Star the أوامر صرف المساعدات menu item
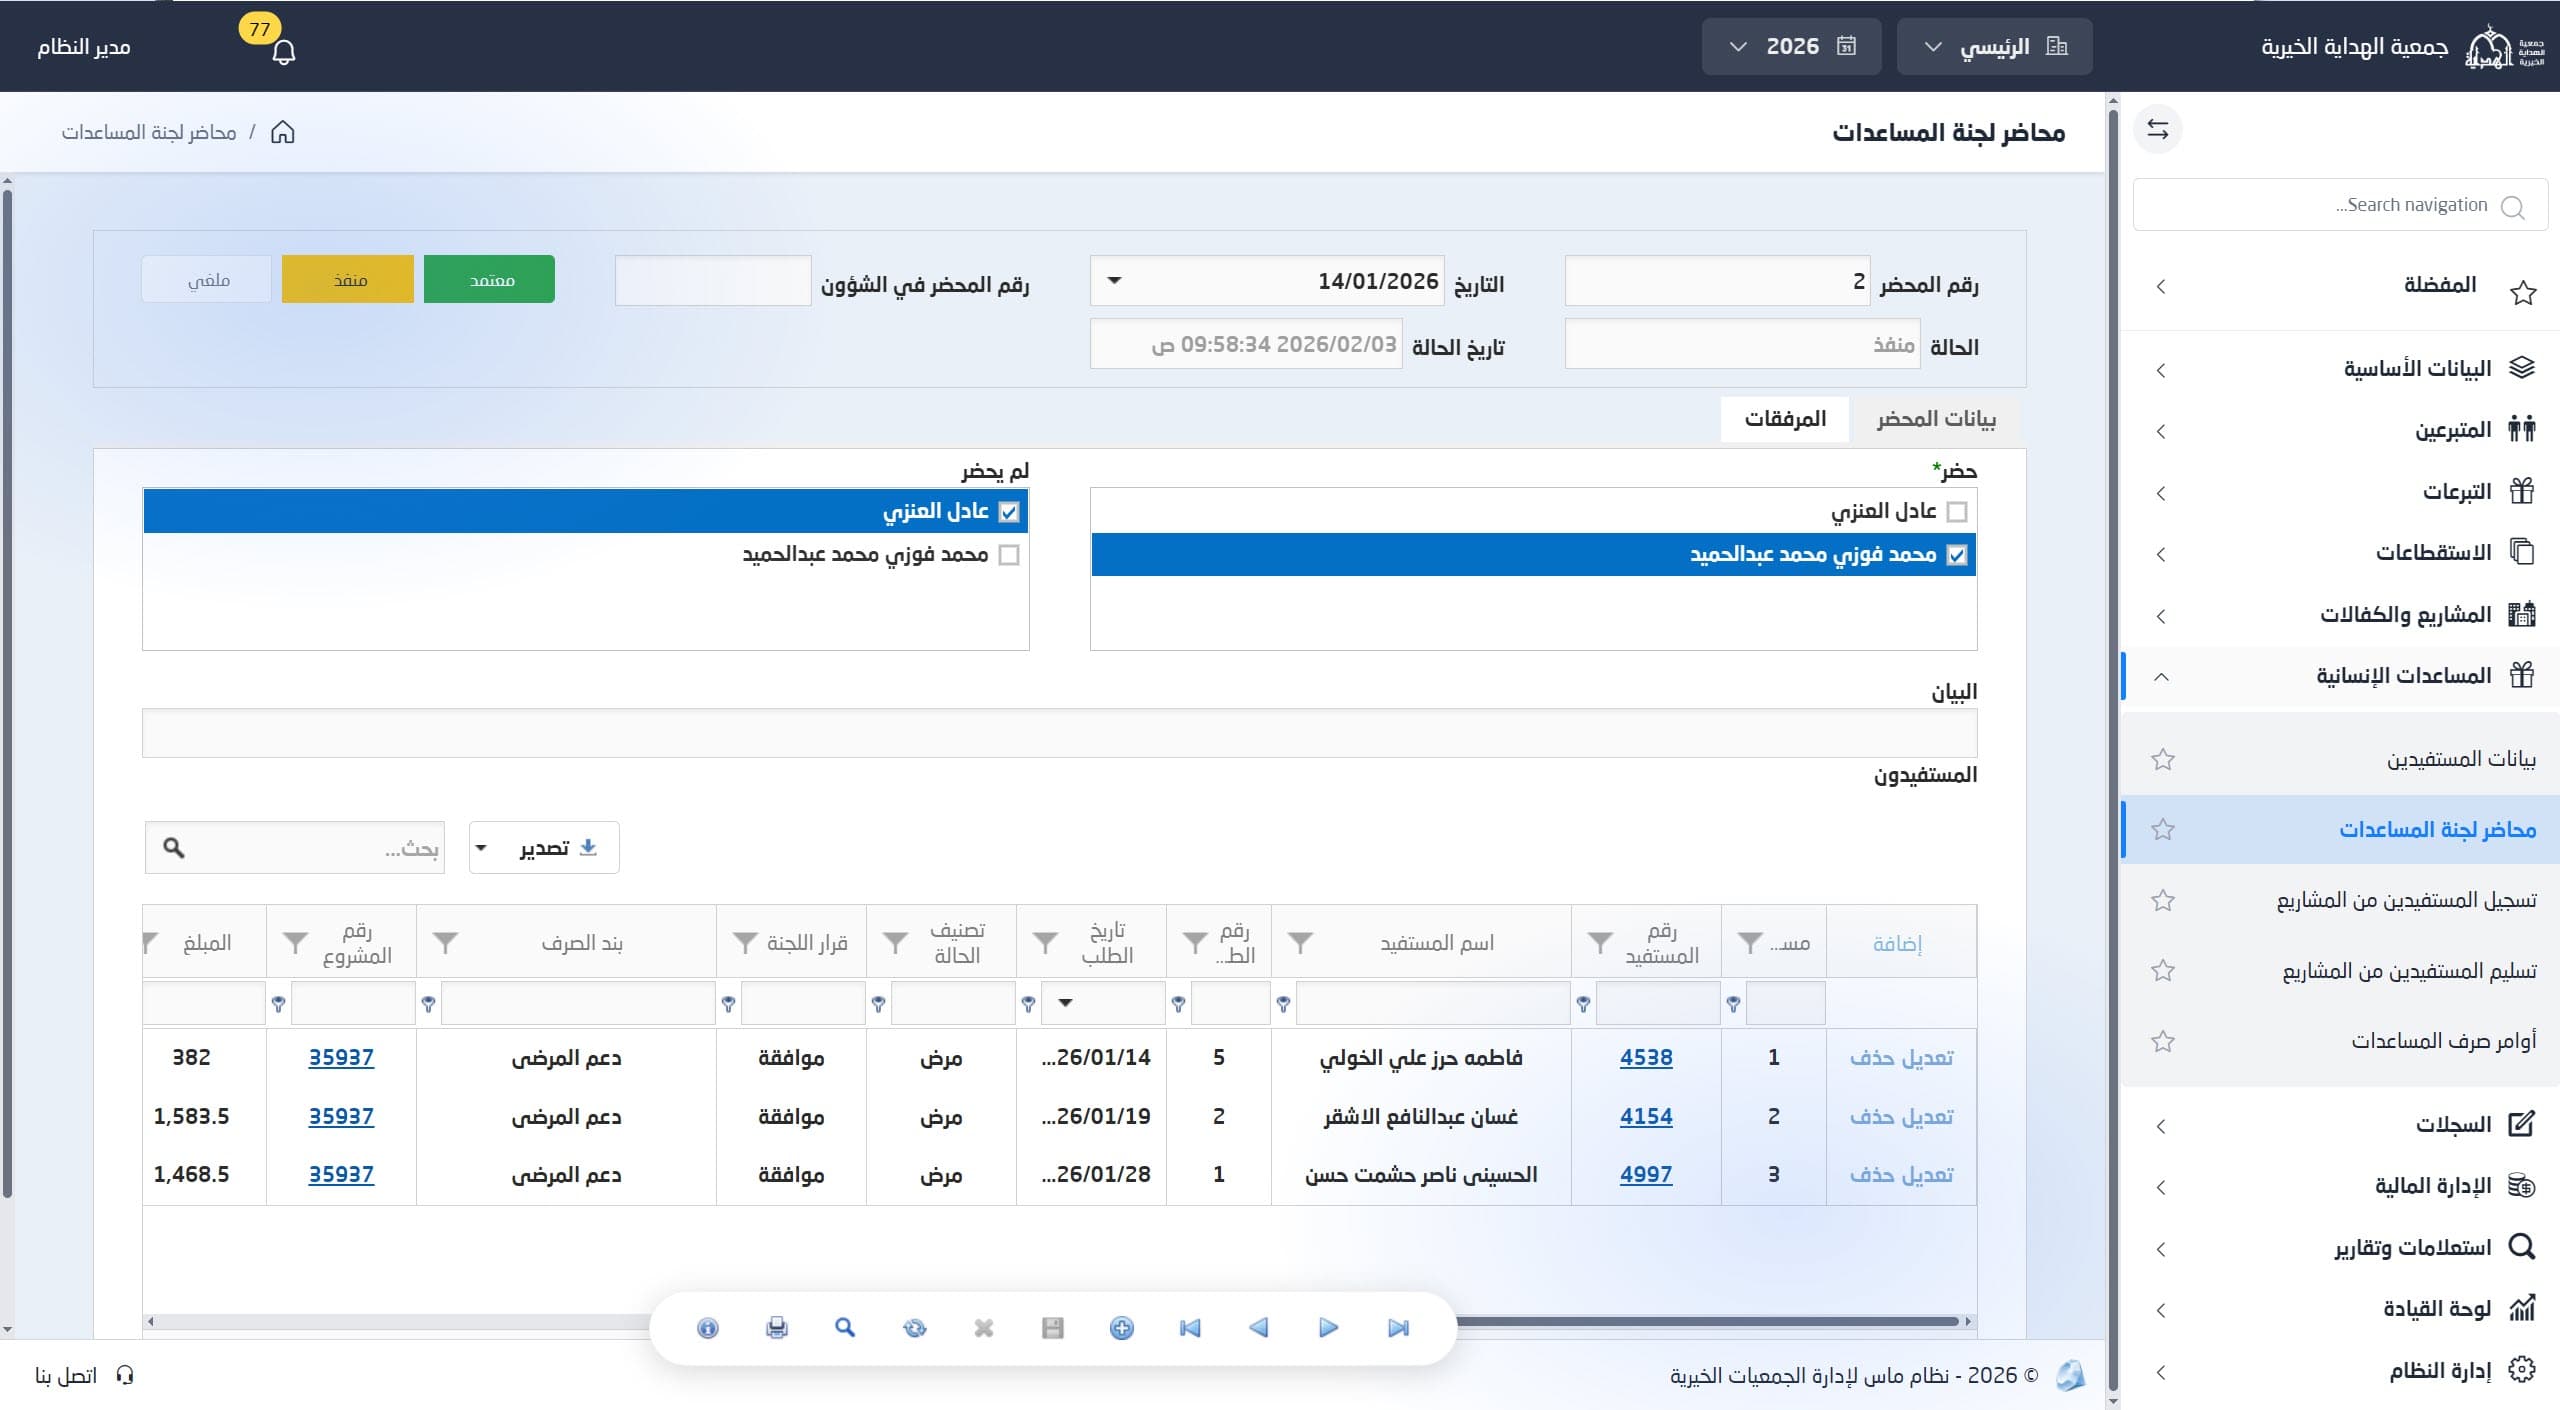 tap(2163, 1041)
